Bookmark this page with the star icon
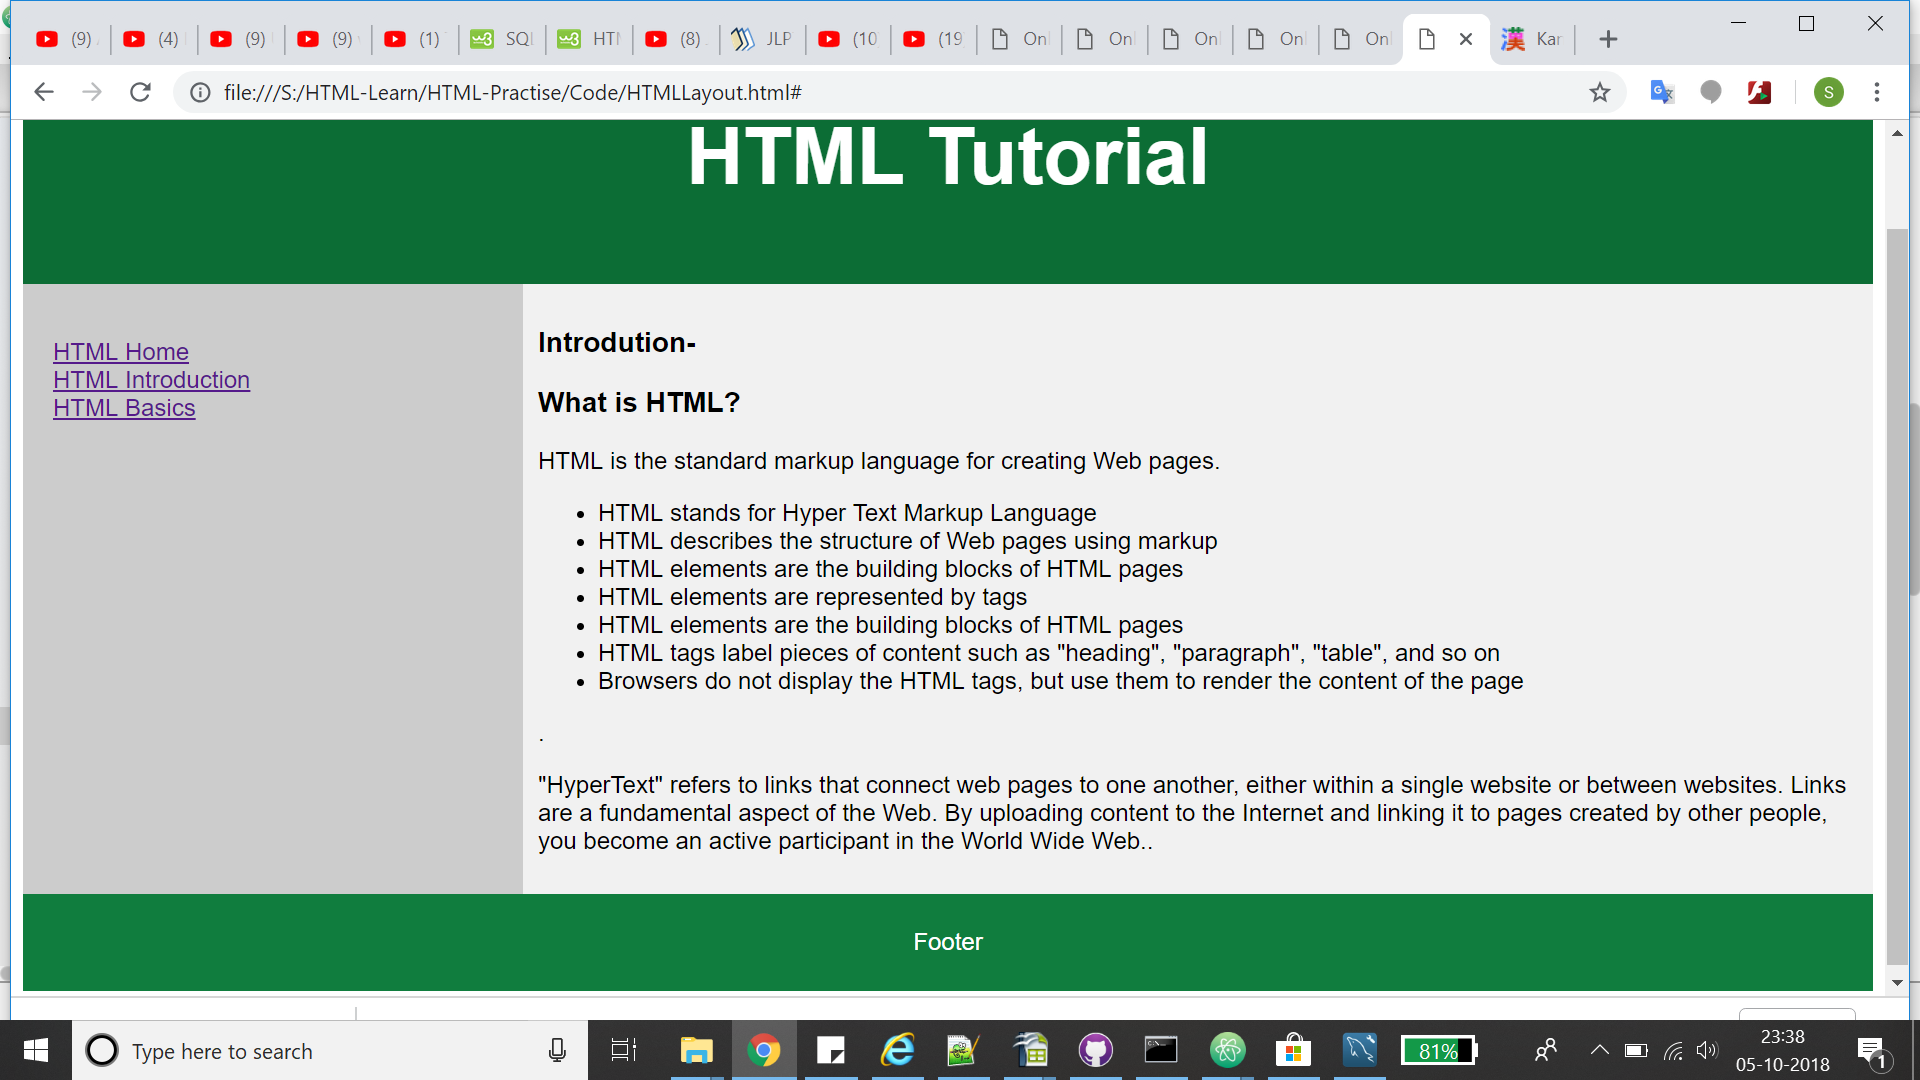 (1600, 92)
